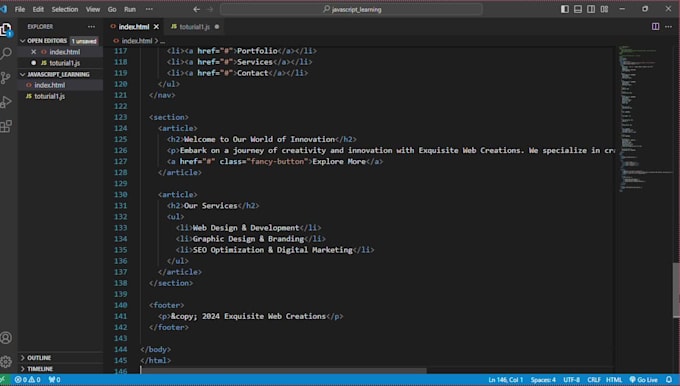Open the Go menu
The width and height of the screenshot is (680, 386).
click(x=112, y=9)
